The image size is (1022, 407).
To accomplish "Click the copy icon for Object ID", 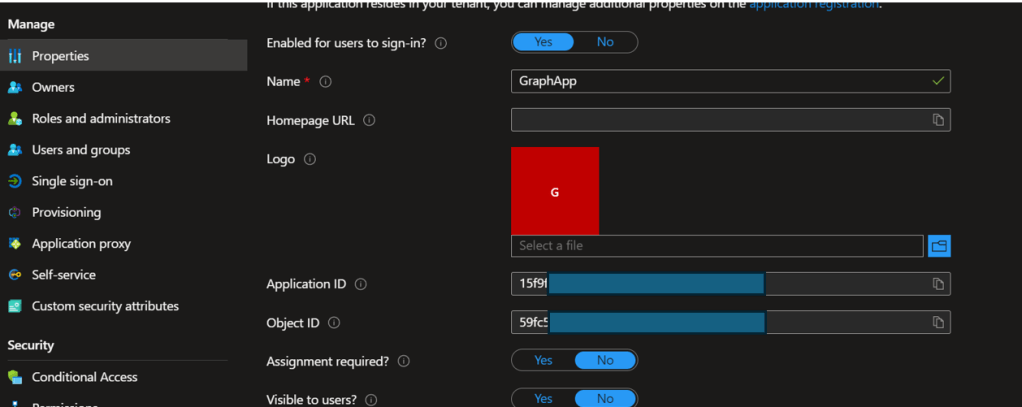I will pyautogui.click(x=938, y=322).
